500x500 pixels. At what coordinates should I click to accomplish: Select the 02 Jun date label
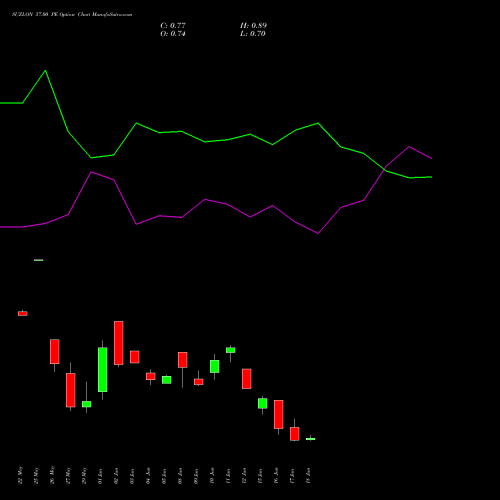pos(117,476)
